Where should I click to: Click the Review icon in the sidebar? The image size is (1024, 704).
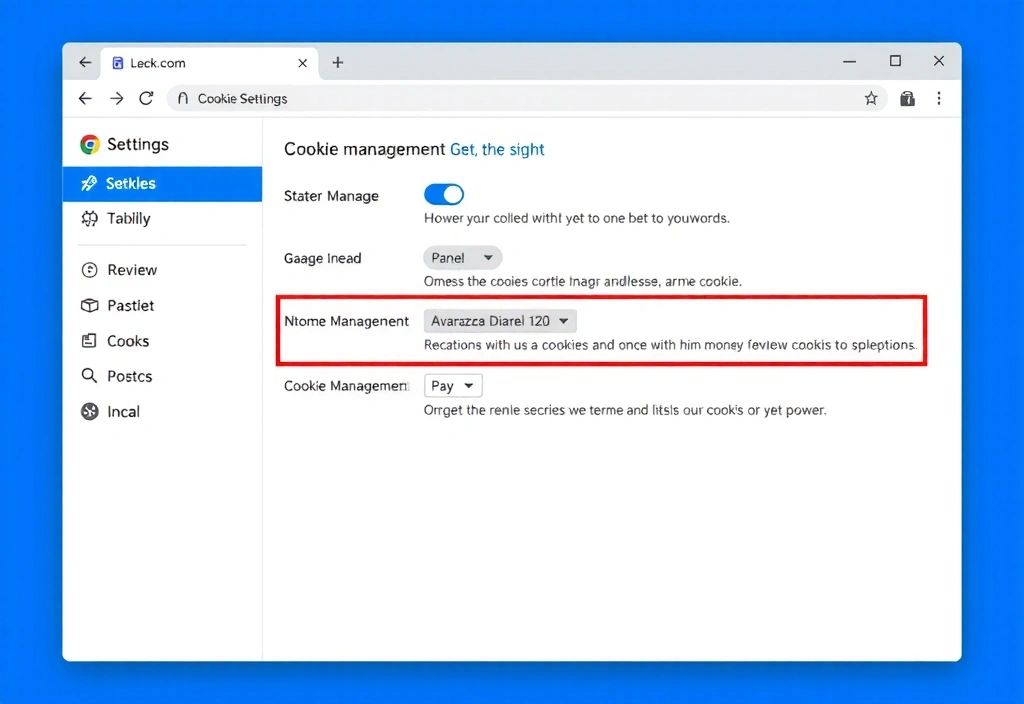pos(89,270)
